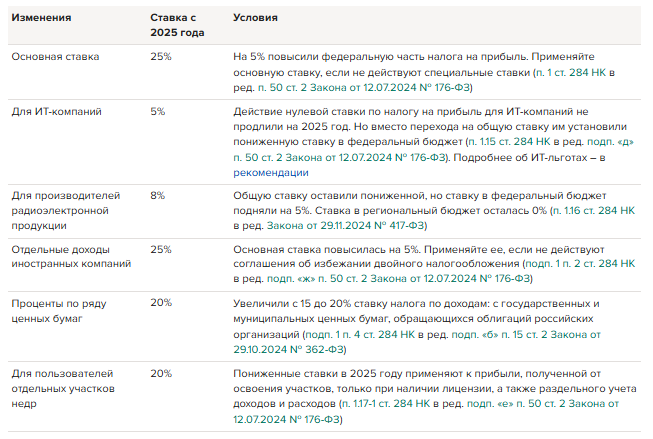
Task: Open link '29.10.2024 № 362-ФЗ'
Action: coord(288,349)
